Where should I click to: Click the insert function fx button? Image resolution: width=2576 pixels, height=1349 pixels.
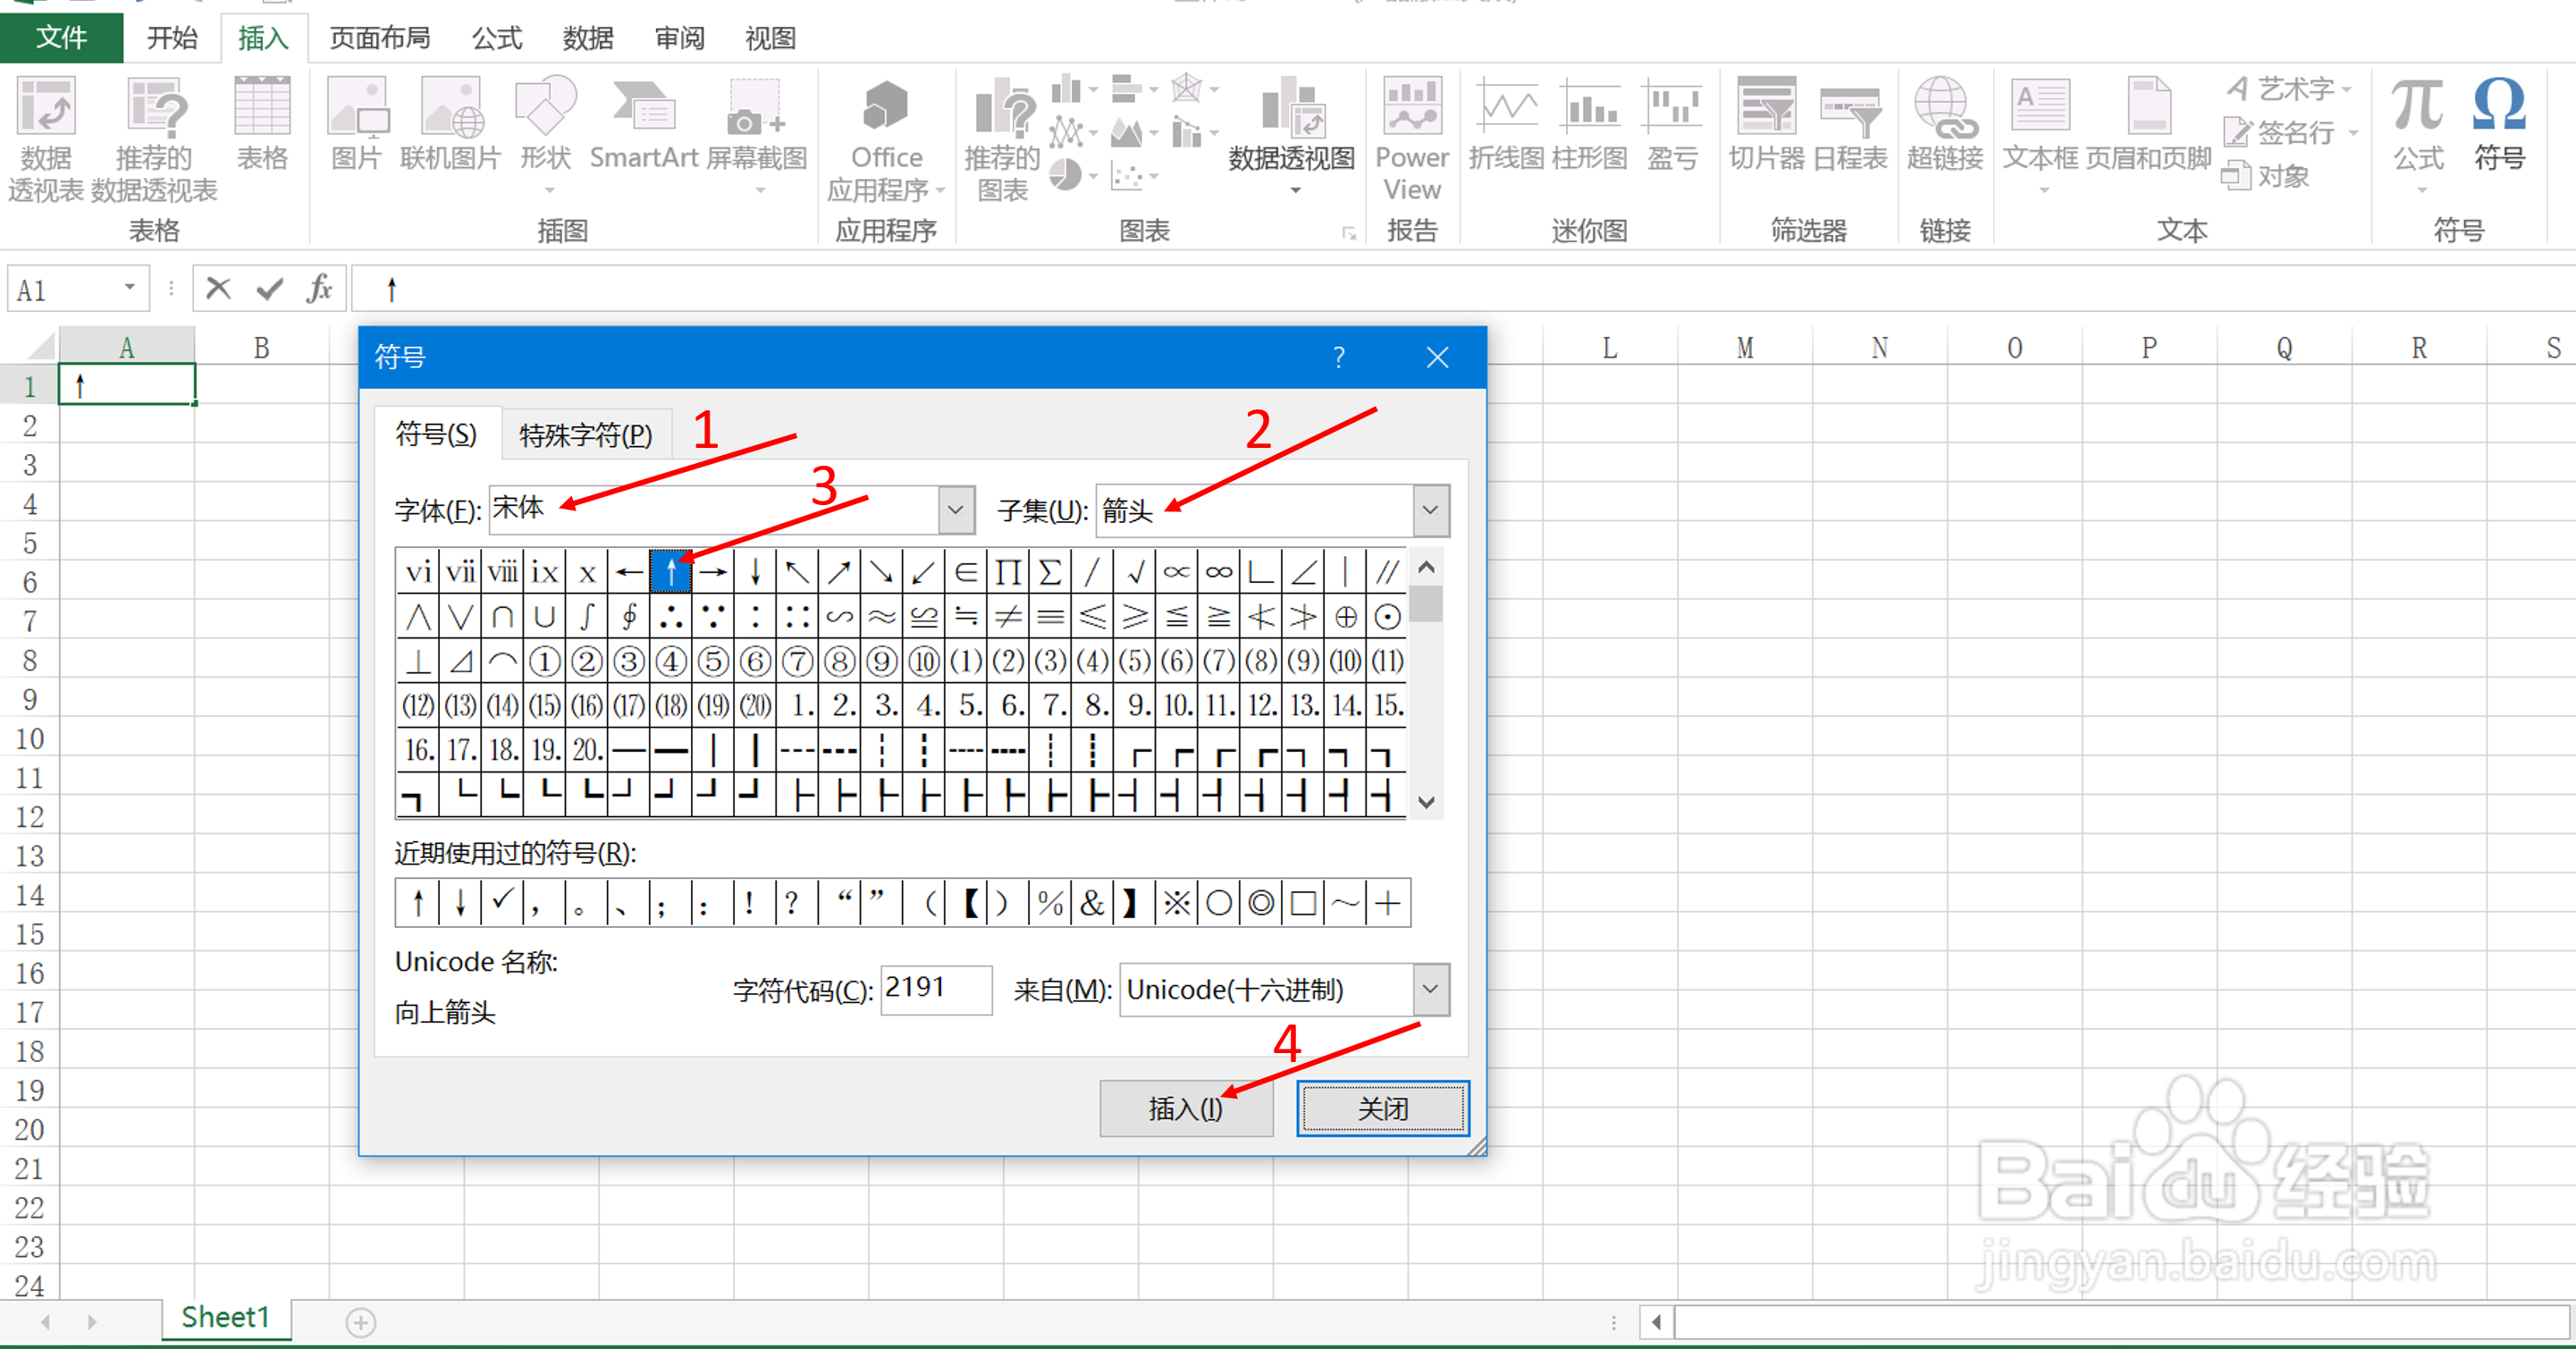[319, 290]
